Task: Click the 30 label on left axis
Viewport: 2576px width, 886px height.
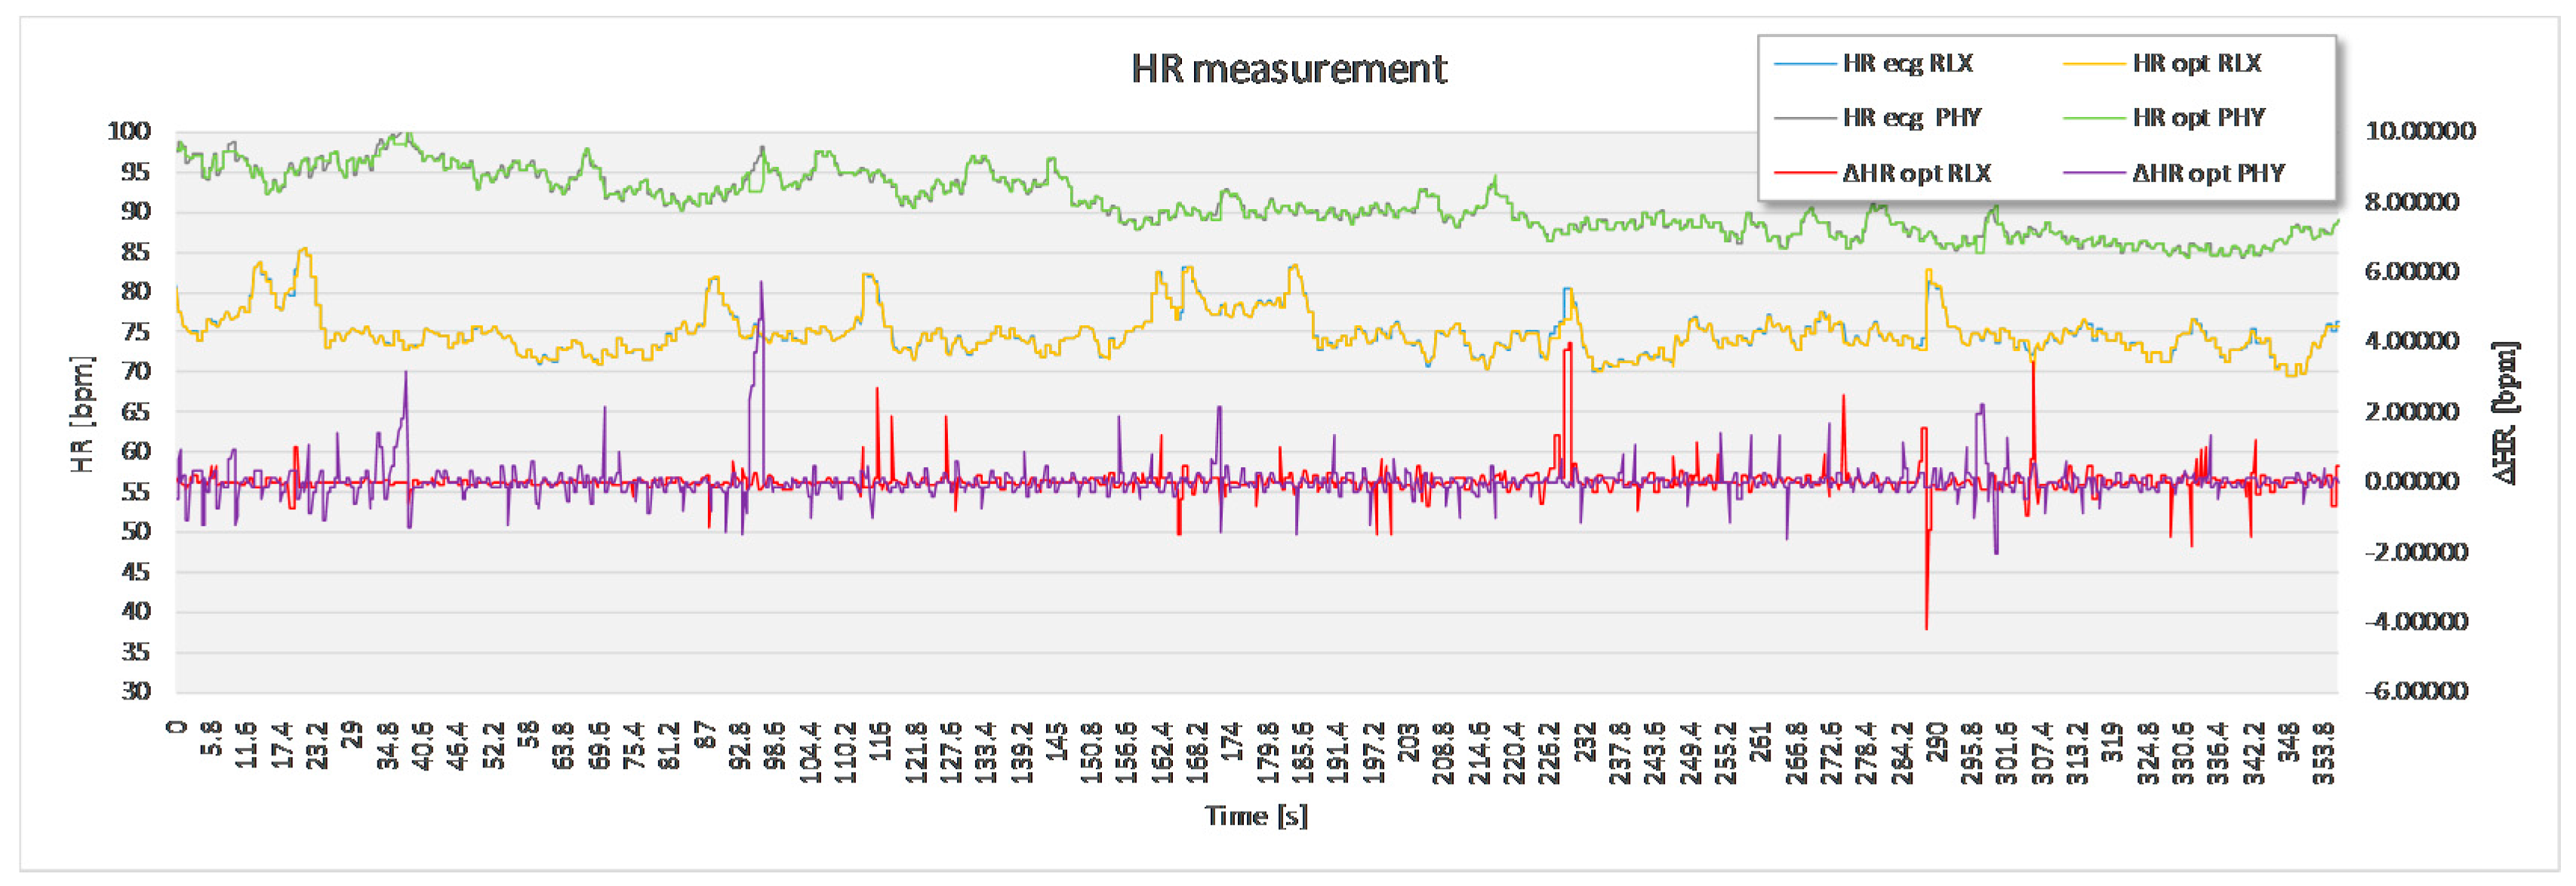Action: click(136, 691)
